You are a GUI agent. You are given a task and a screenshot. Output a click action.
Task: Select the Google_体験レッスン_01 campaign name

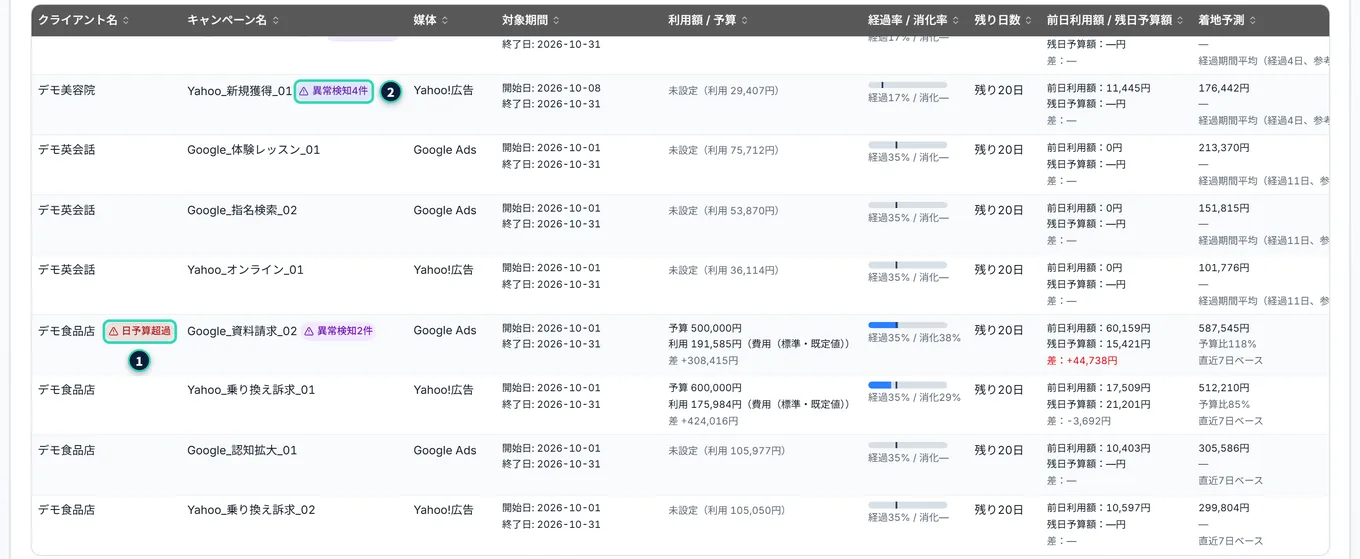tap(254, 150)
